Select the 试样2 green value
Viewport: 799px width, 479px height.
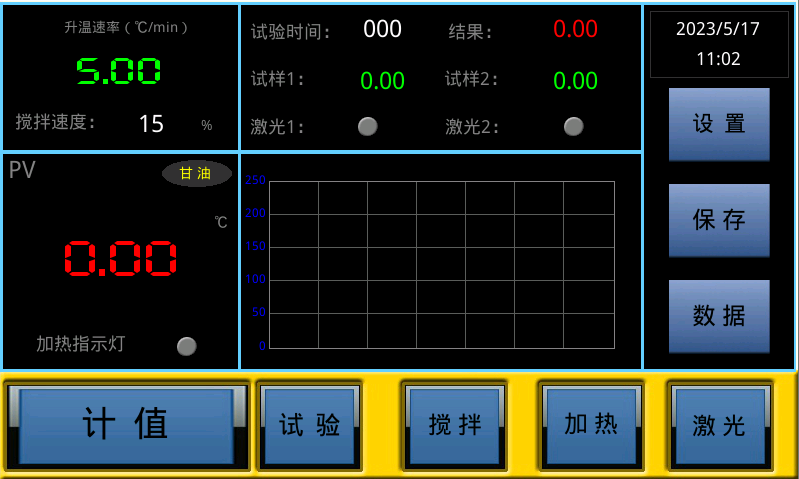pyautogui.click(x=575, y=81)
